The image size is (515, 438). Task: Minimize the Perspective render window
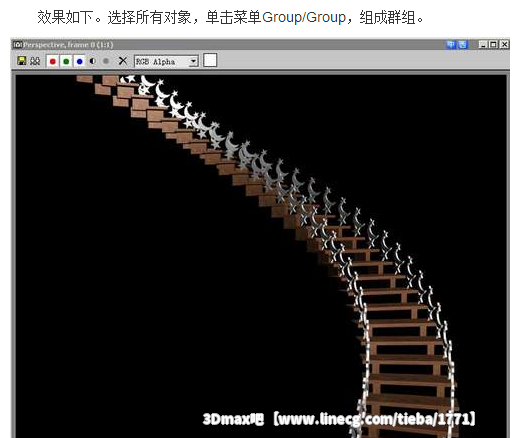point(483,44)
